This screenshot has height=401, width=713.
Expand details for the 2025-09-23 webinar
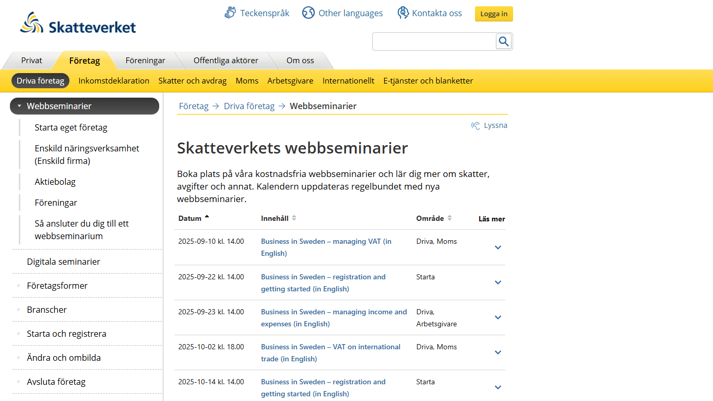pyautogui.click(x=498, y=317)
